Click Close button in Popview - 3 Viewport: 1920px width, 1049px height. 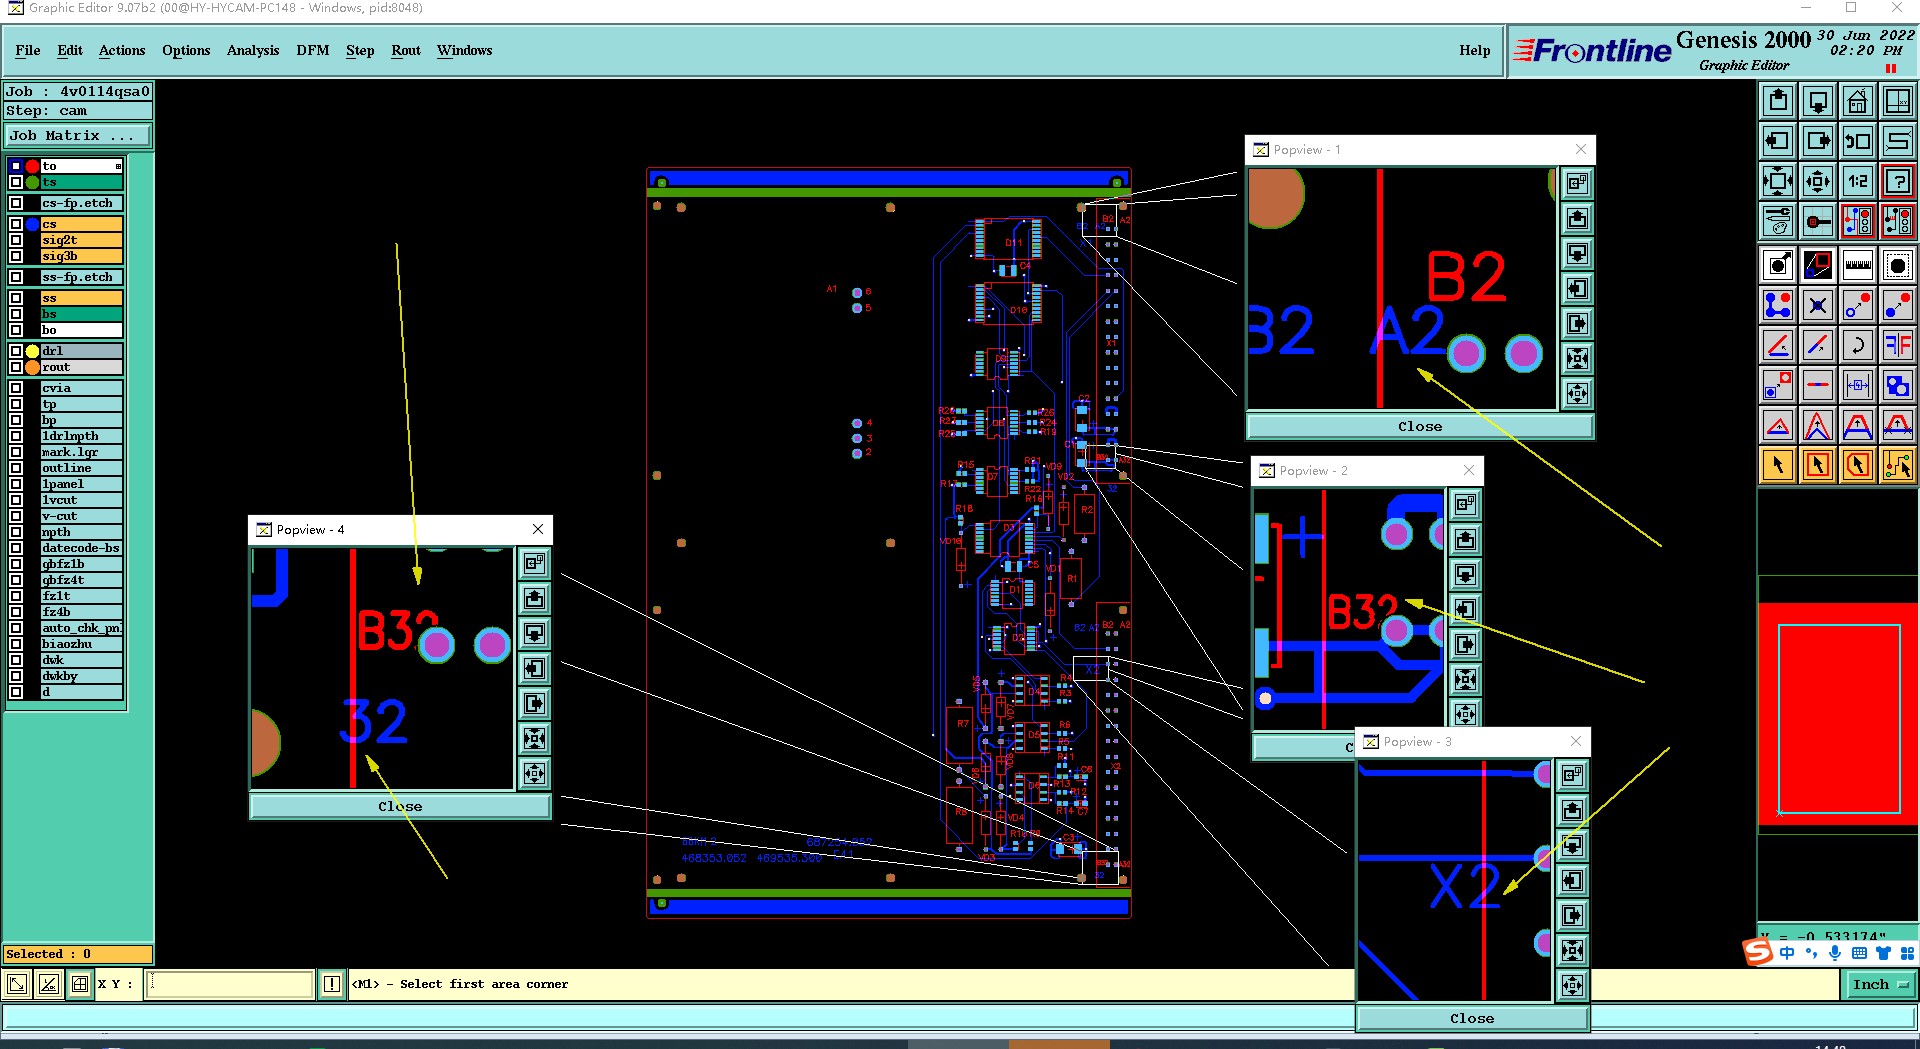[1472, 1018]
